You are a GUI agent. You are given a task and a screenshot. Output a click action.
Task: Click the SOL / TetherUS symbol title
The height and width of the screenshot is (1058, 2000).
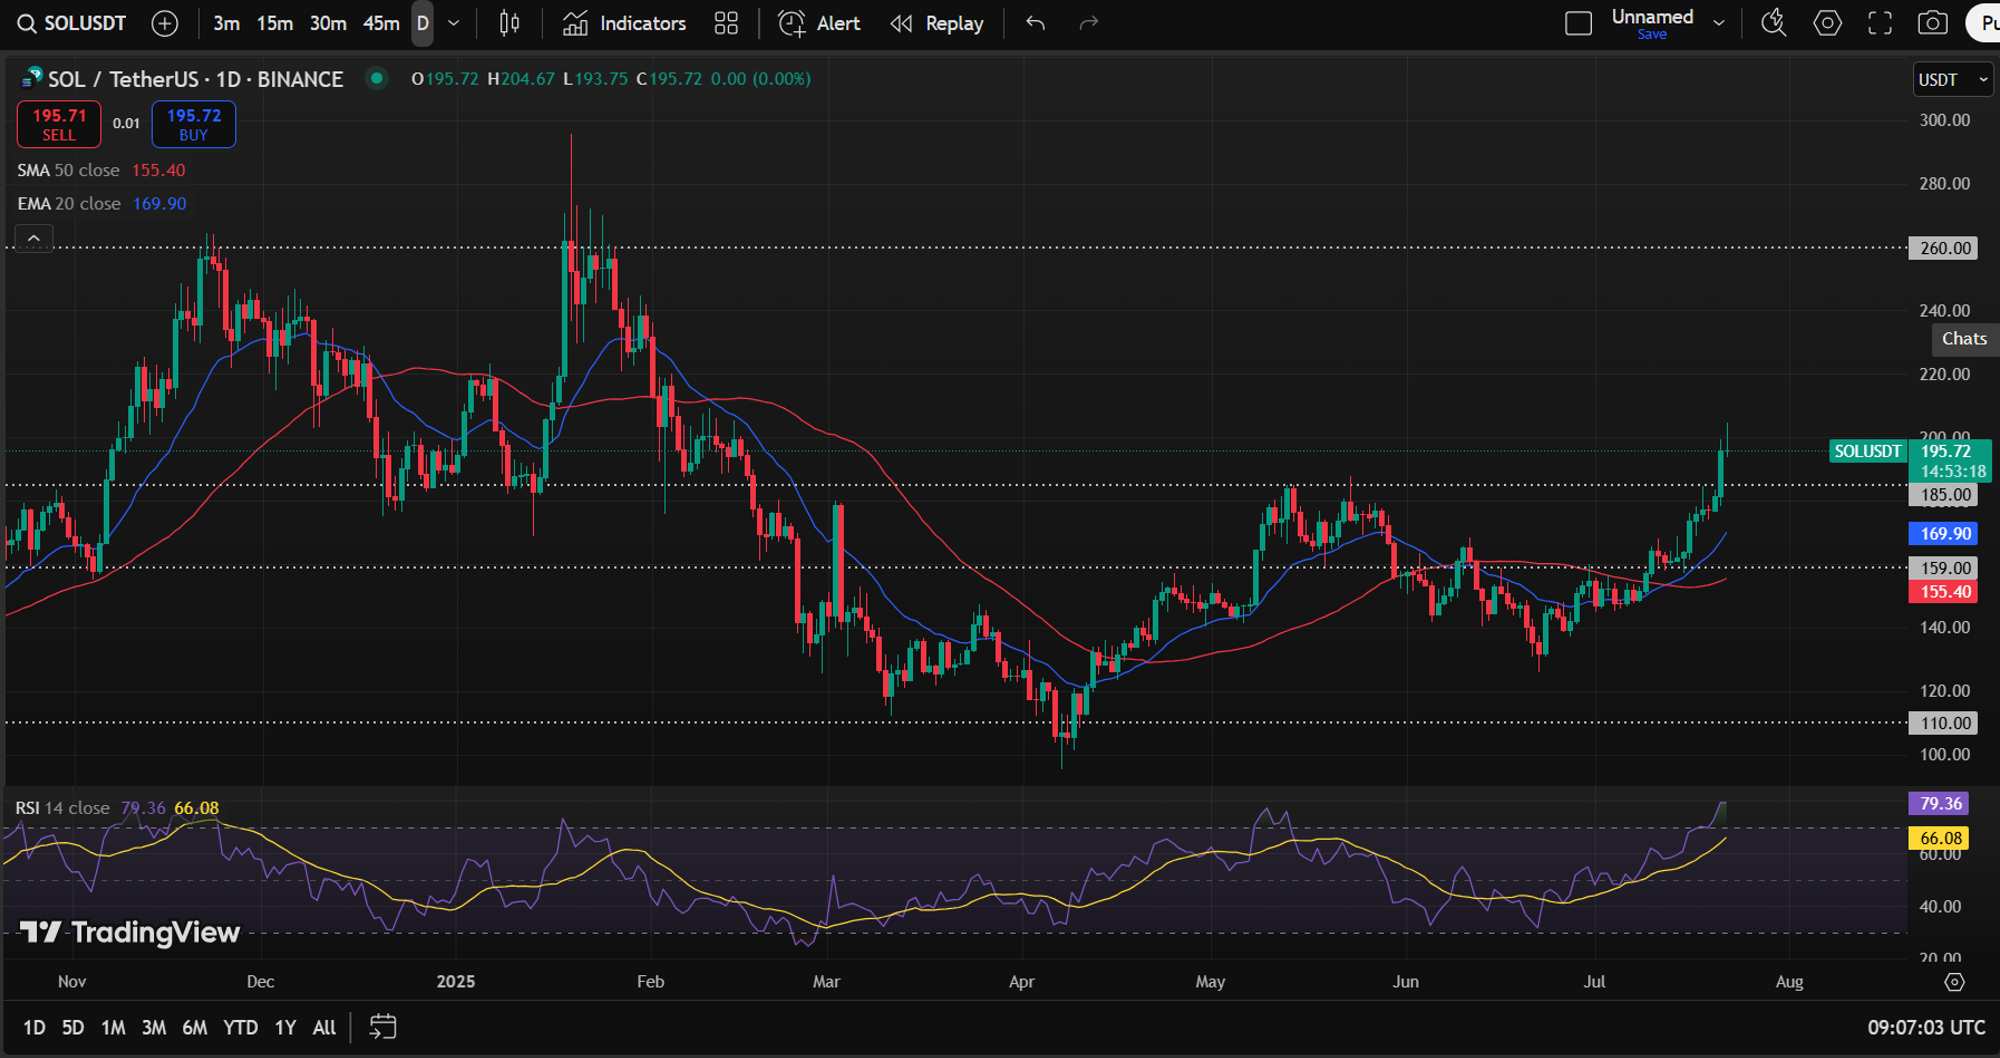pyautogui.click(x=195, y=79)
